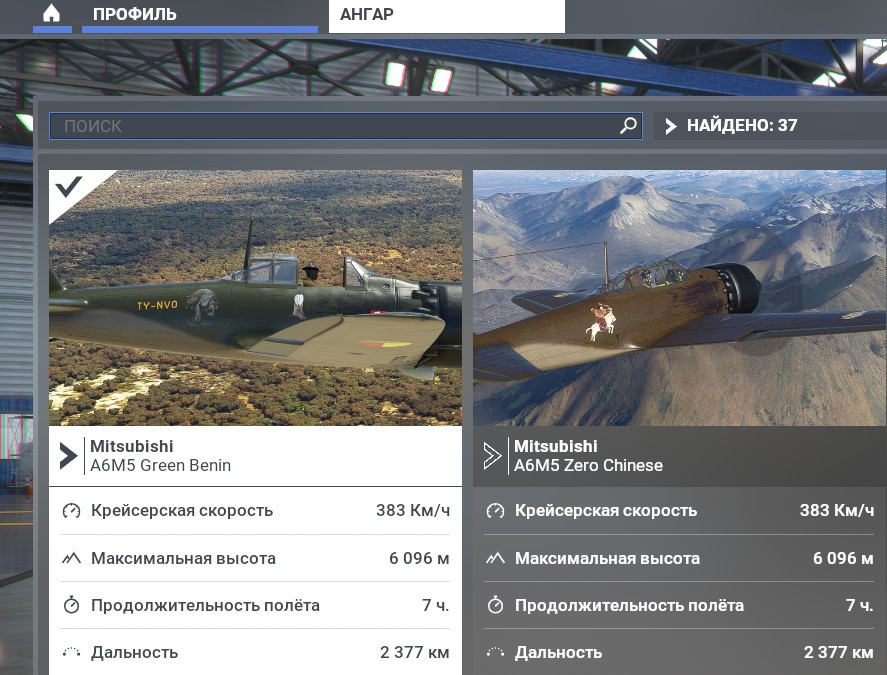The height and width of the screenshot is (675, 887).
Task: Click Дальность label on Zero Chinese card
Action: [558, 653]
